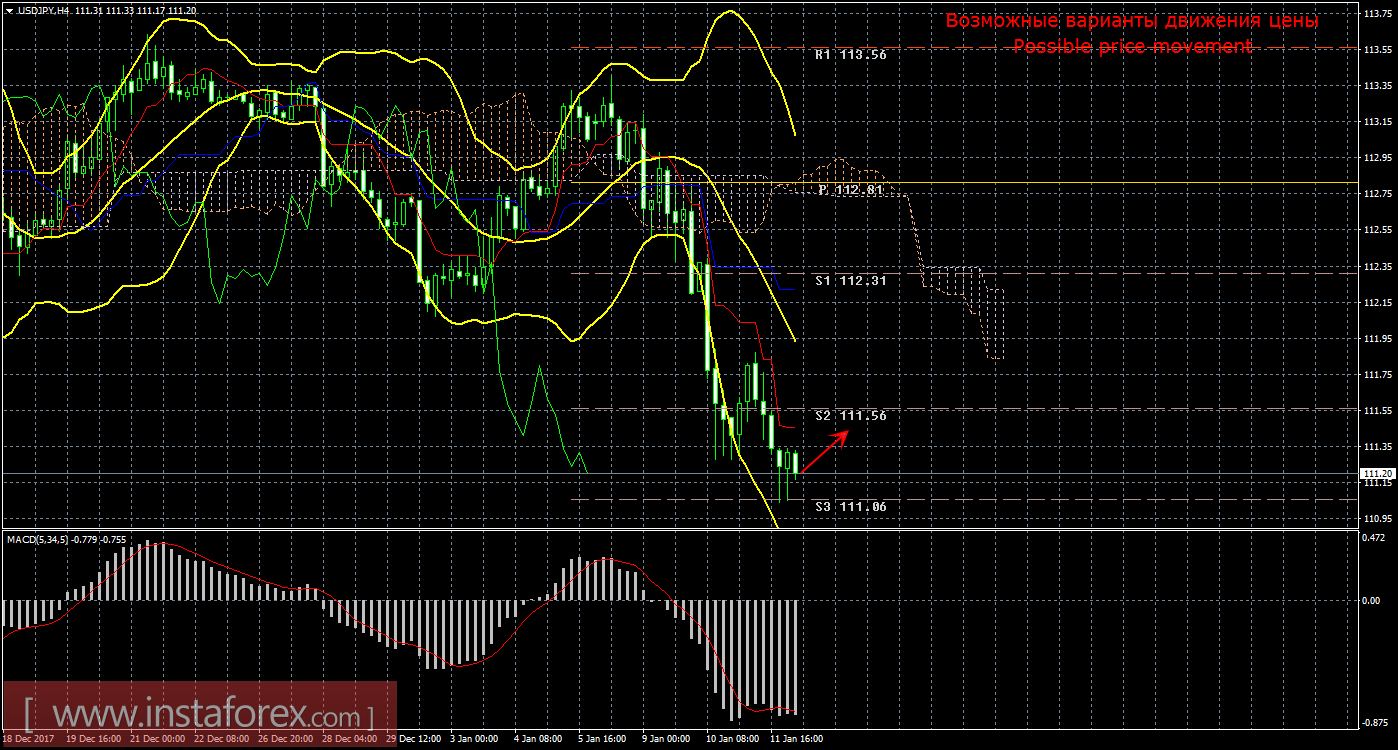
Task: Click the Russian red heading text
Action: [1132, 21]
